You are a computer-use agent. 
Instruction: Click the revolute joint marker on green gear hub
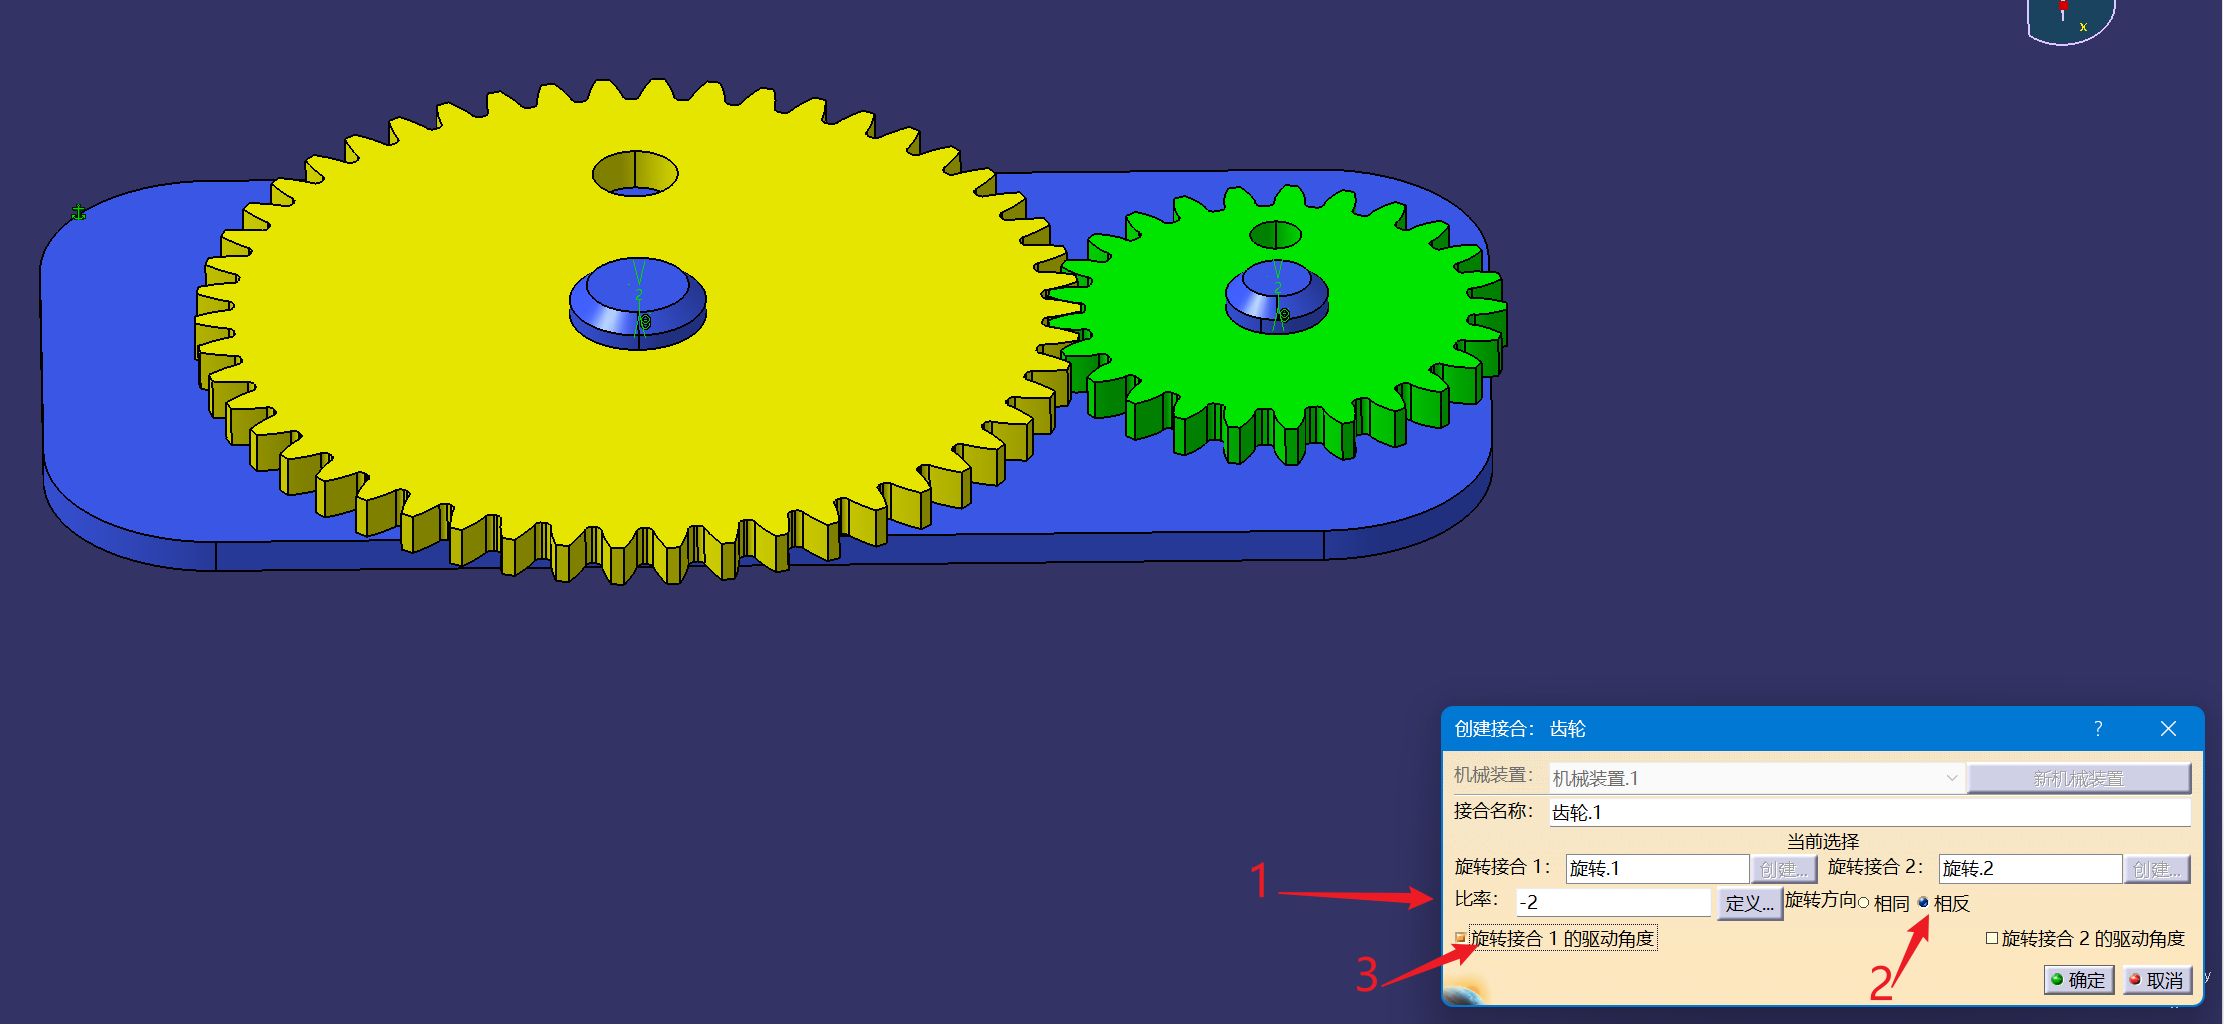1283,315
